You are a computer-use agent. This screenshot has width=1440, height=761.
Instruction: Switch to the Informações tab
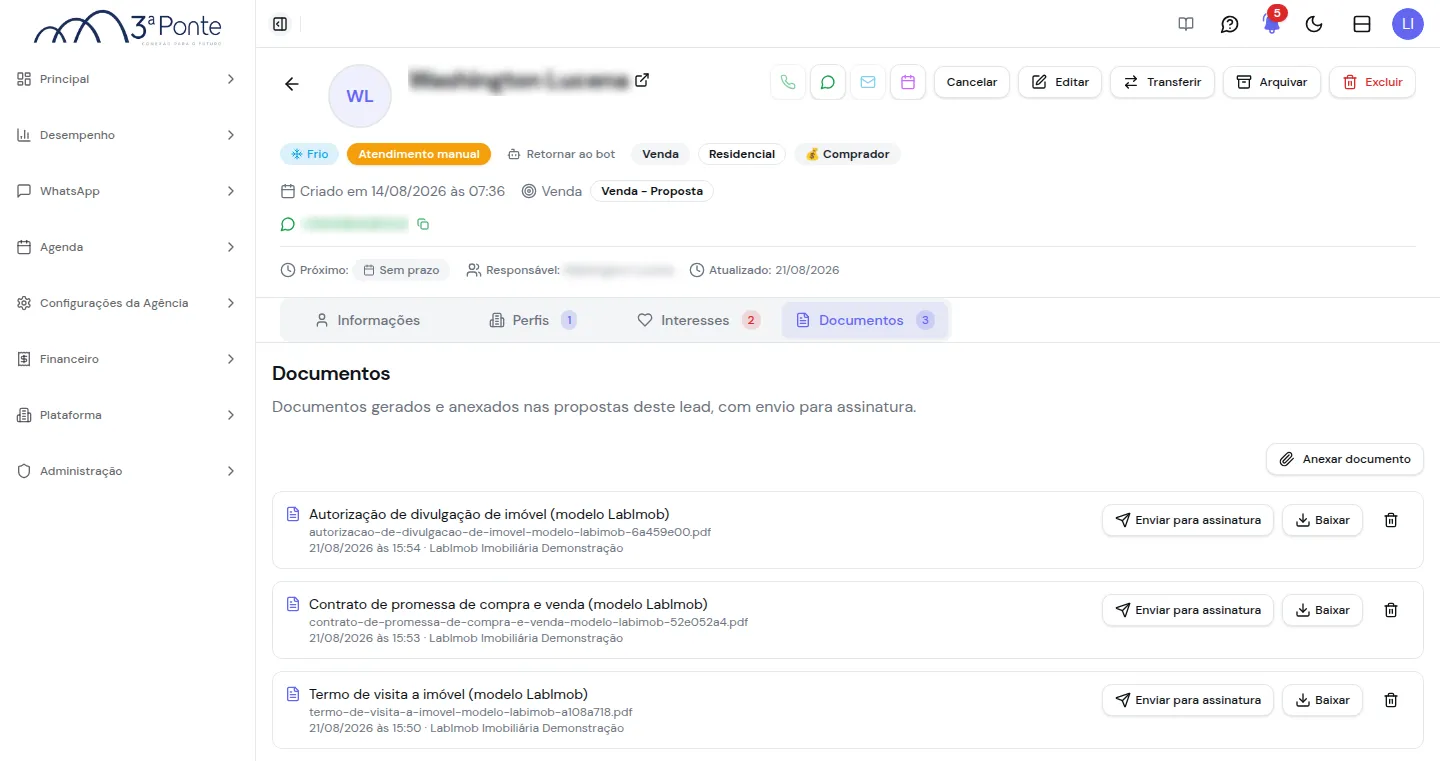pyautogui.click(x=367, y=320)
